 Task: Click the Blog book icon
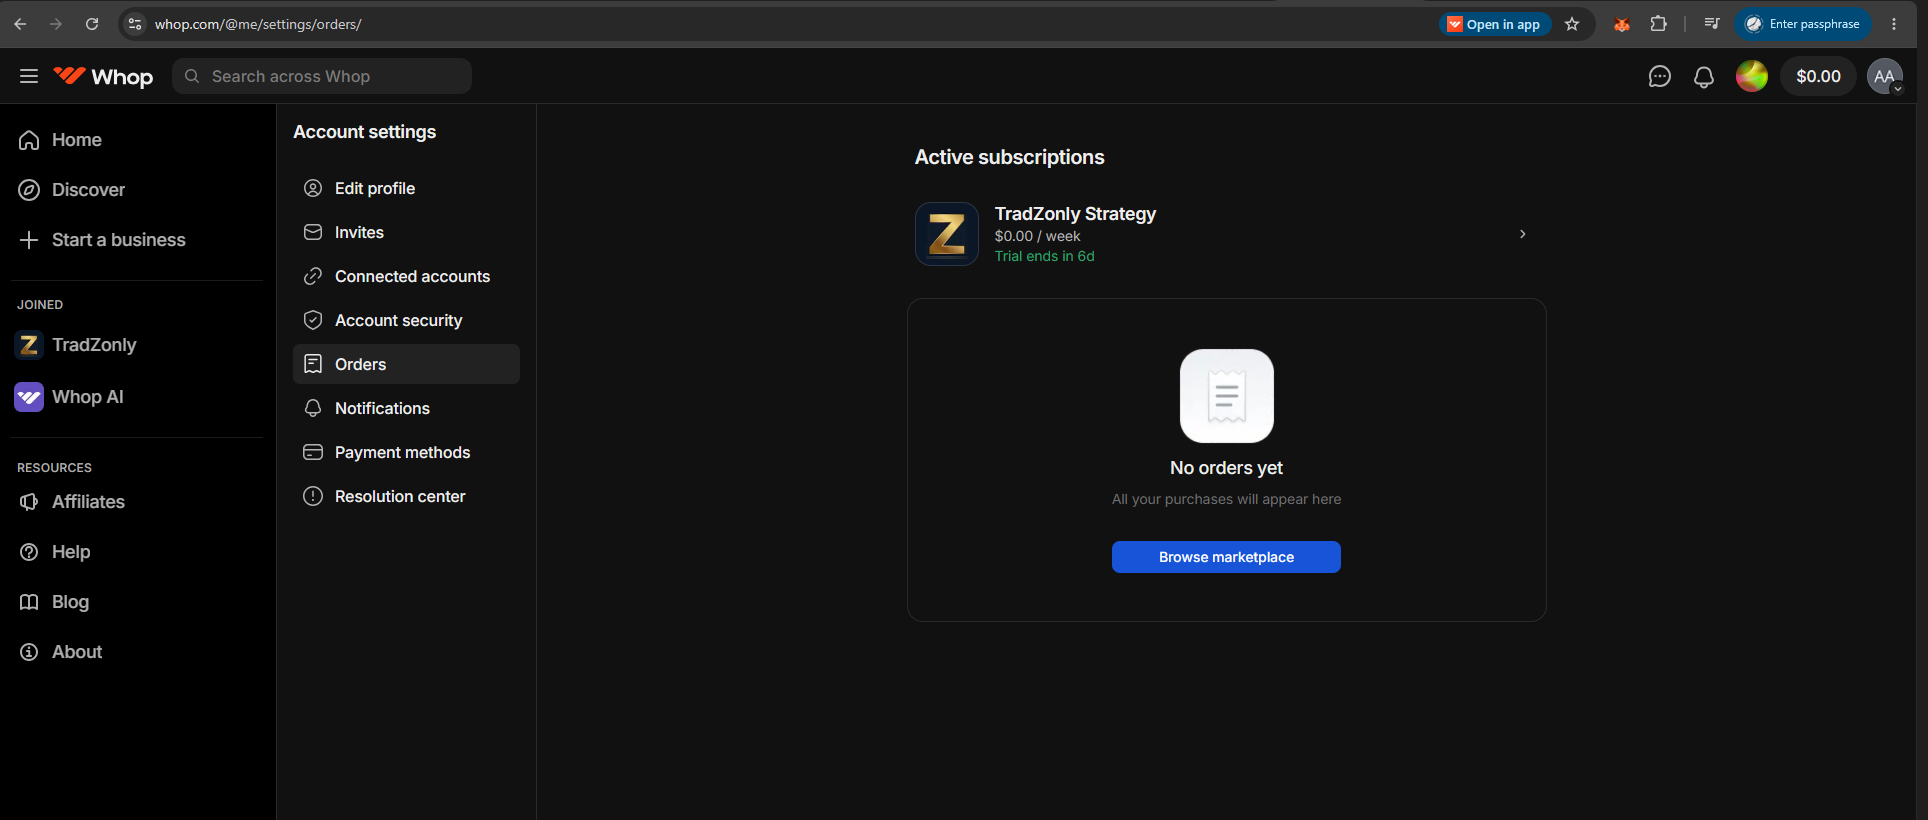point(29,602)
